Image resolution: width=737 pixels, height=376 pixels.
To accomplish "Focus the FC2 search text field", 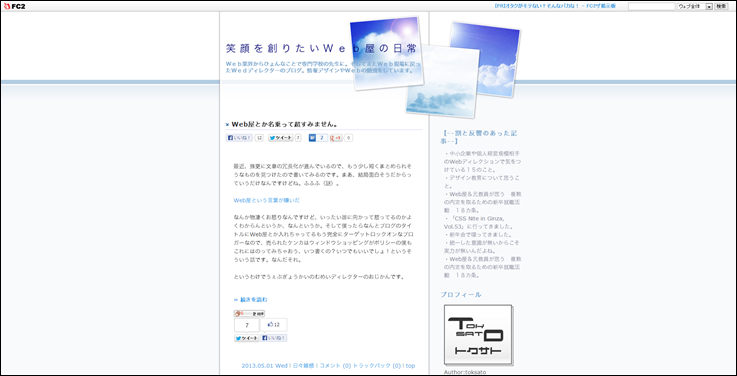I will click(x=651, y=7).
